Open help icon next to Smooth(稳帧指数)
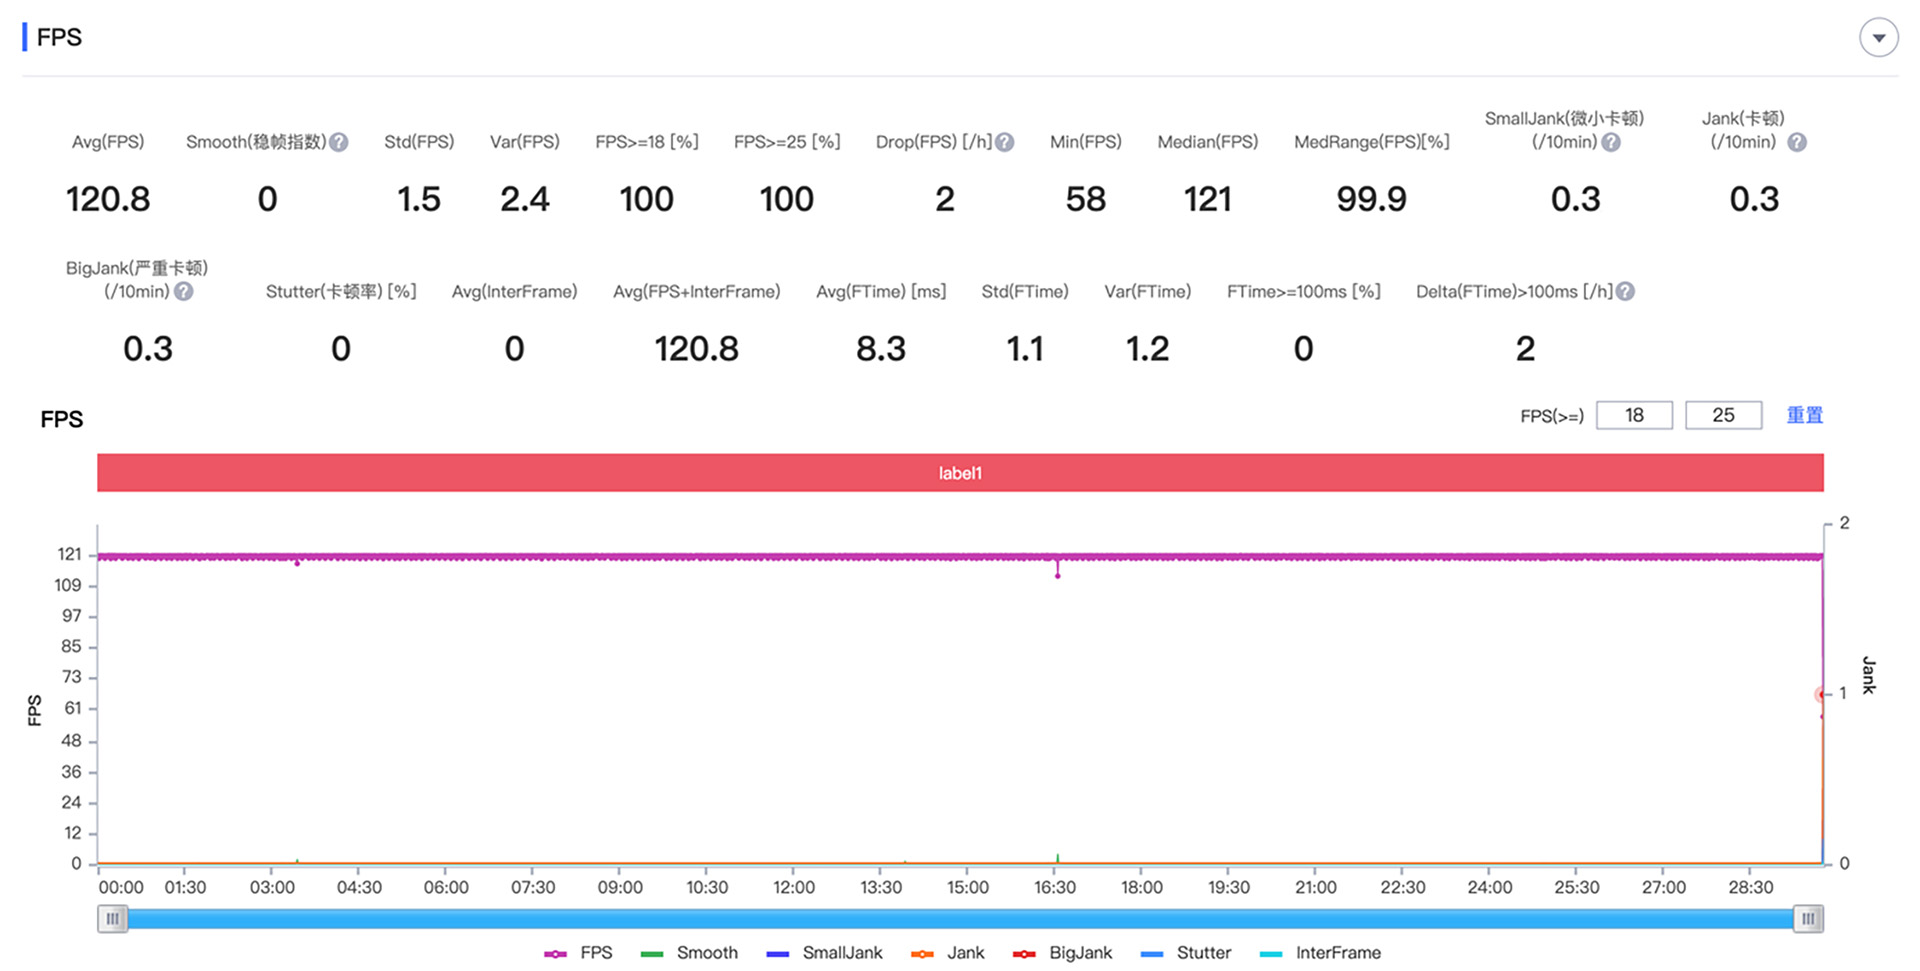Viewport: 1920px width, 971px height. pyautogui.click(x=339, y=143)
